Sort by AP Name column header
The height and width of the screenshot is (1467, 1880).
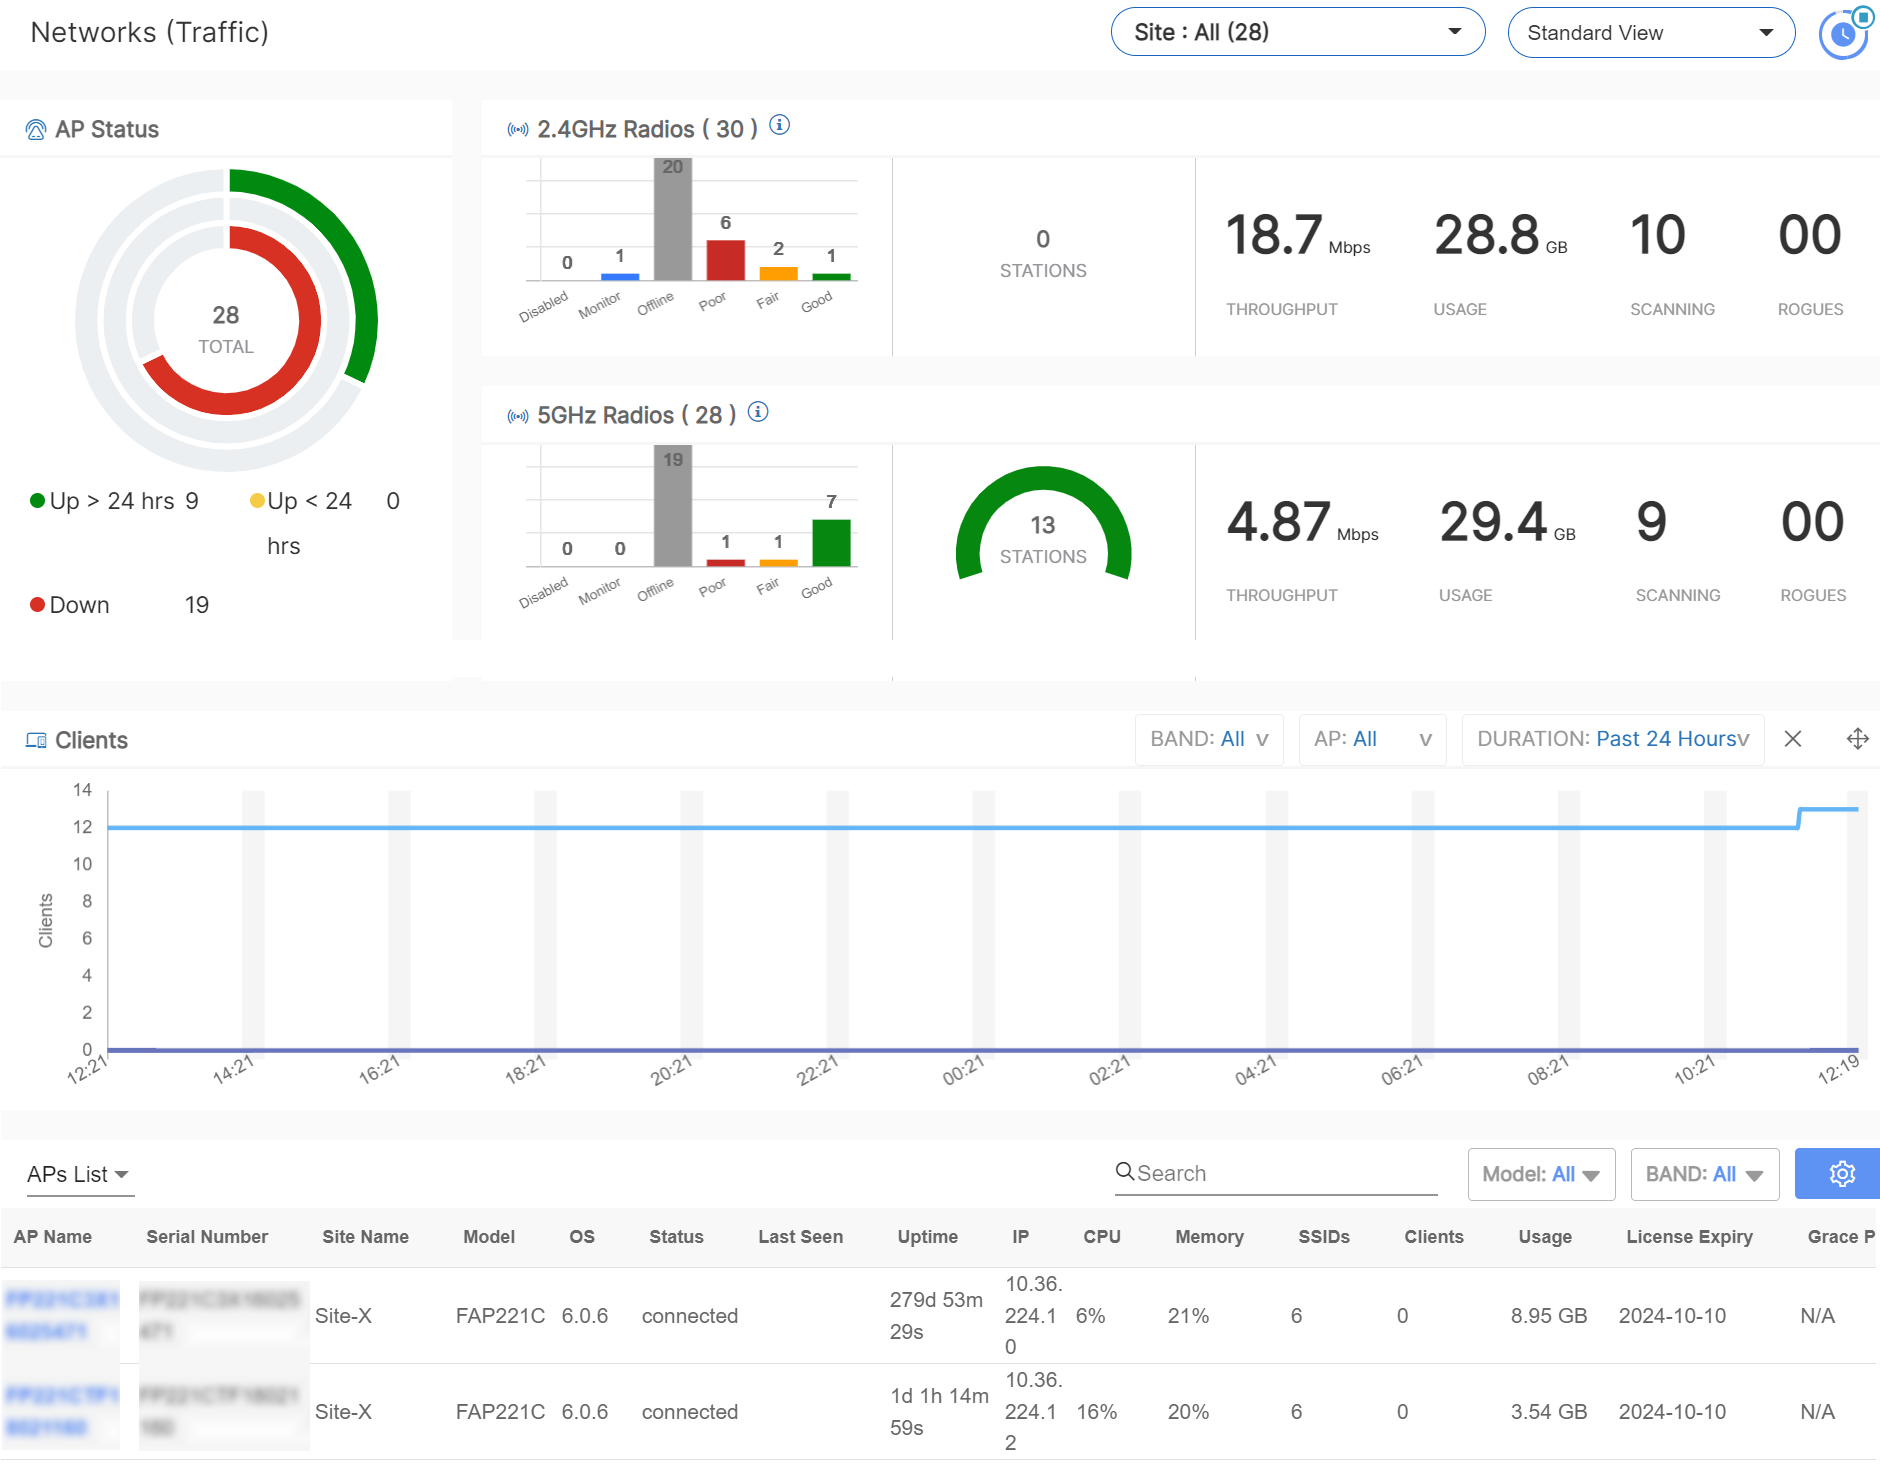pos(53,1237)
